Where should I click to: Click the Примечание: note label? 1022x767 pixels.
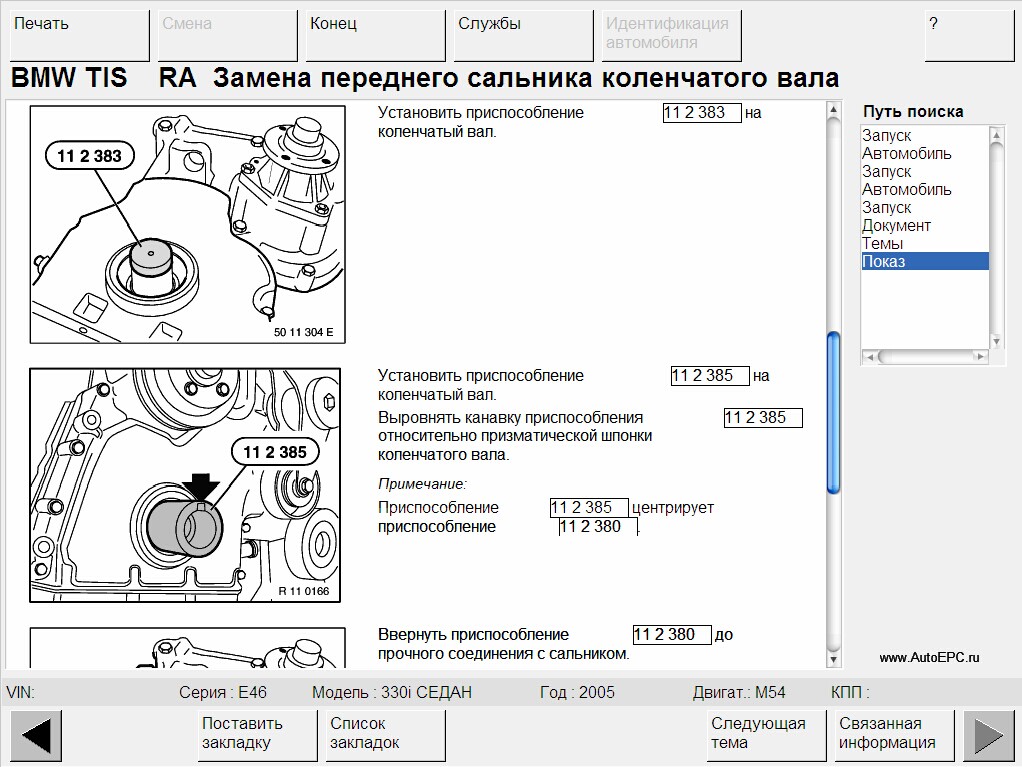422,484
